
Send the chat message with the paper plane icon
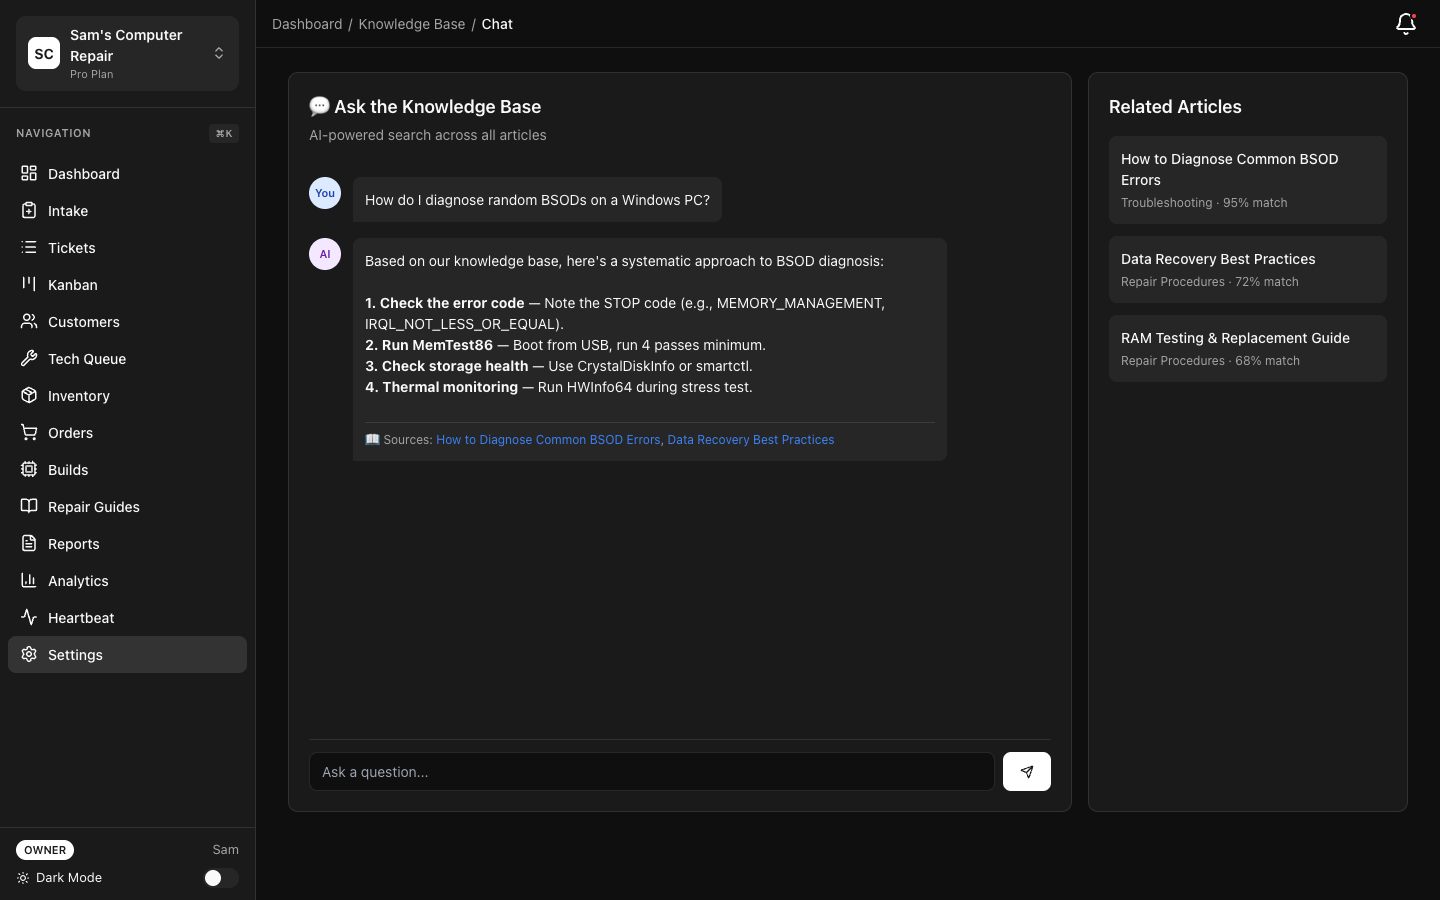(x=1026, y=771)
